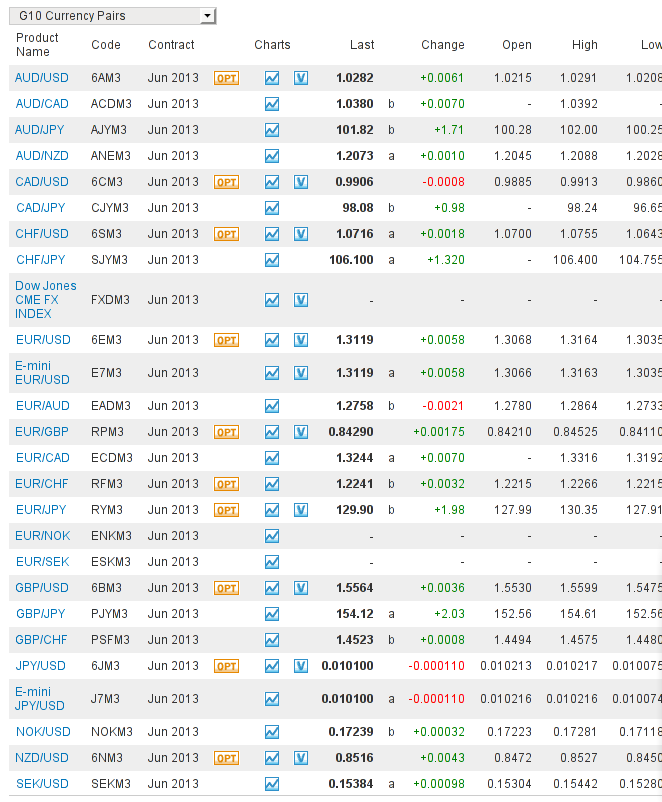This screenshot has width=662, height=802.
Task: Open chart icon for GBP/JPY row
Action: click(272, 614)
